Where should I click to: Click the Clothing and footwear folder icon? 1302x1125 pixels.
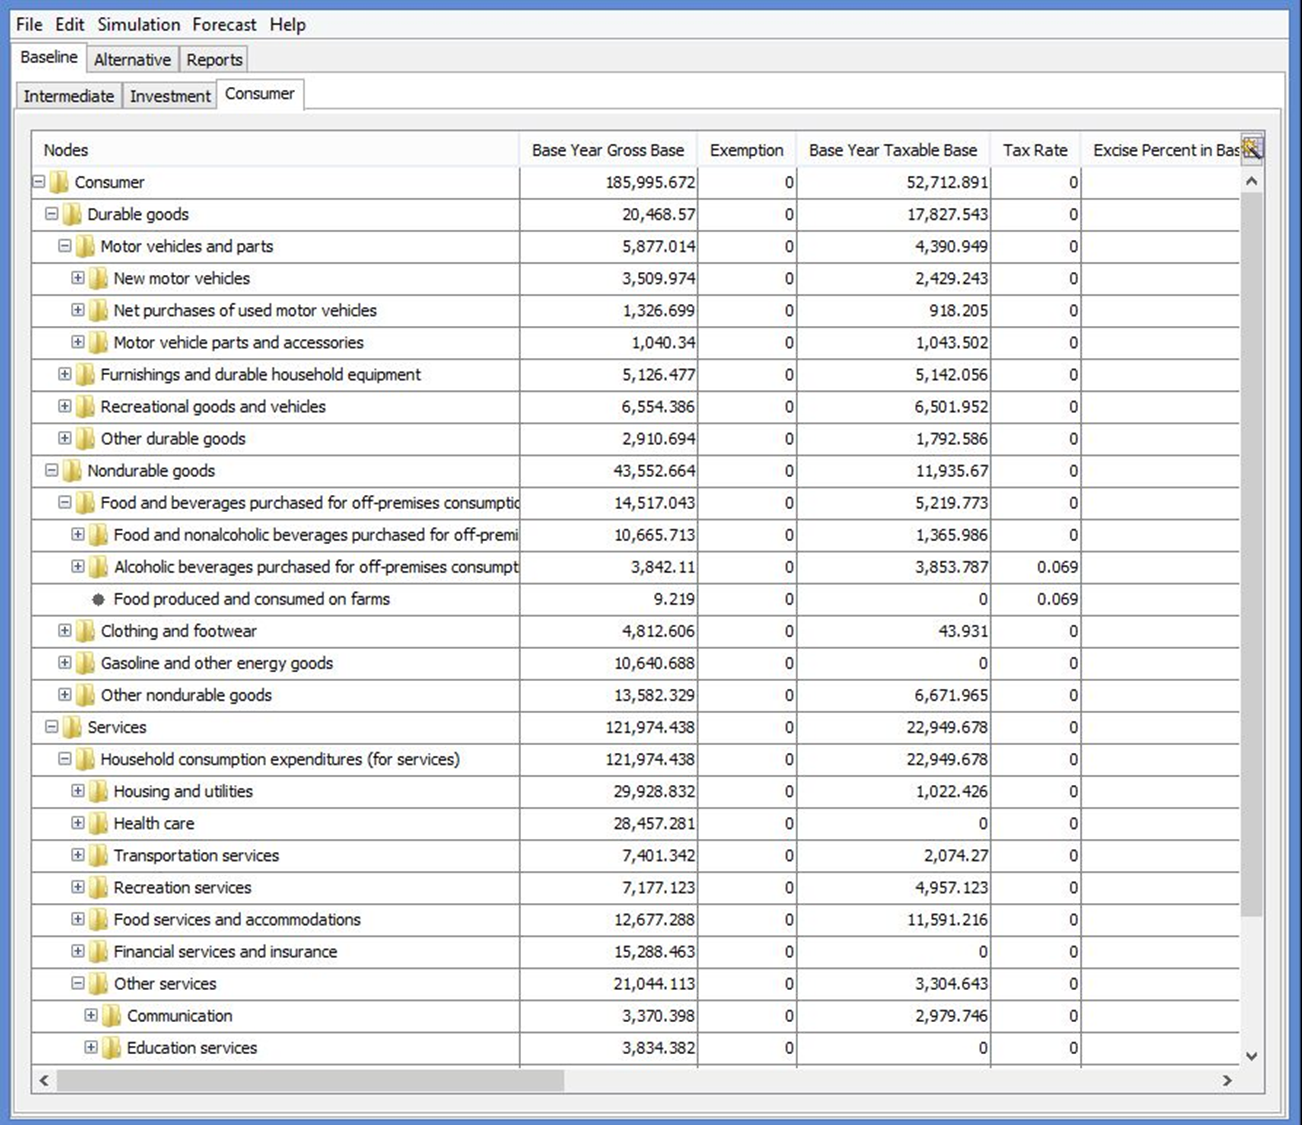point(85,631)
